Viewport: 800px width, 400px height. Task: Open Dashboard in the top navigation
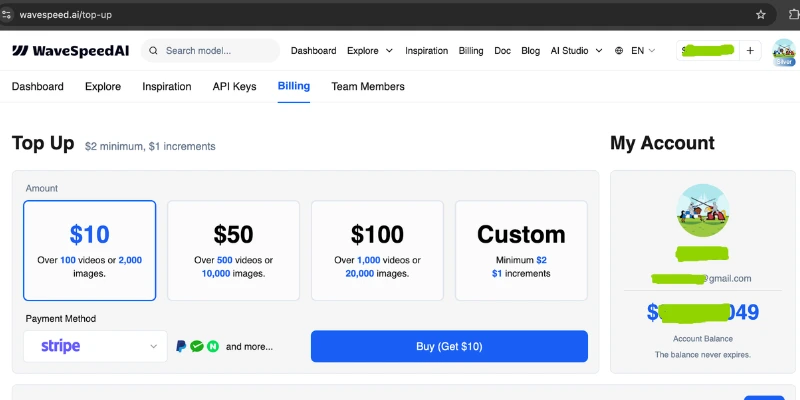(313, 51)
